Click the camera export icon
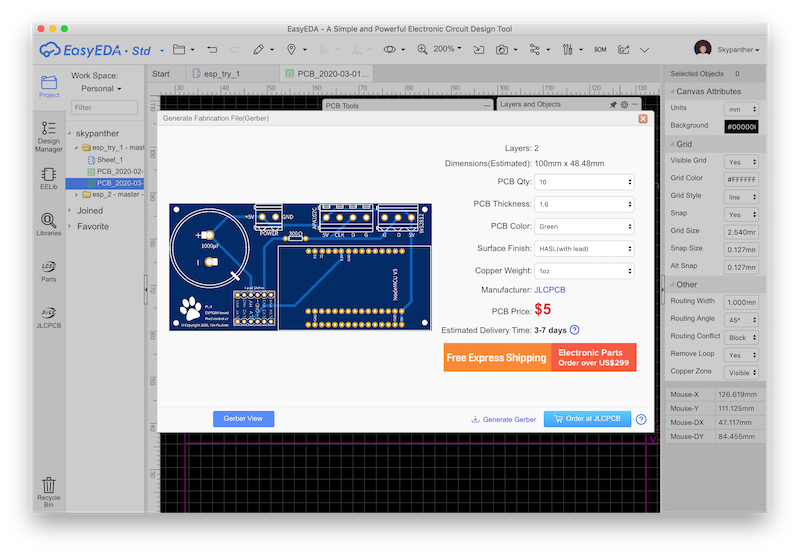The image size is (800, 556). coord(502,49)
